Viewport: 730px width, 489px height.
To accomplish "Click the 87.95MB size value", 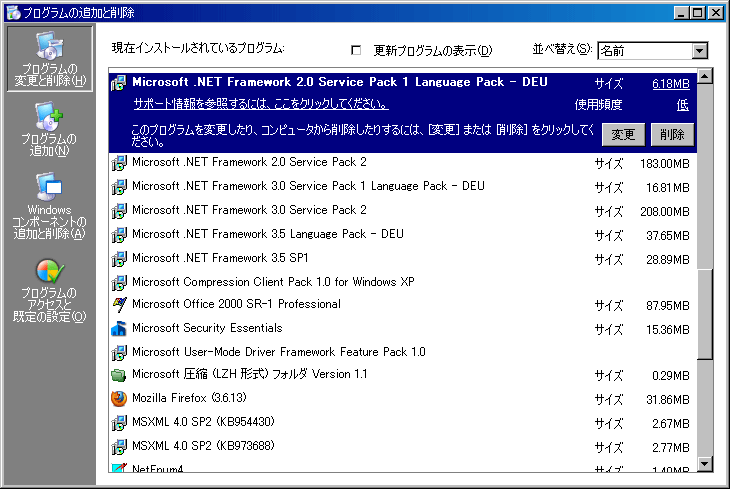I will click(x=668, y=306).
